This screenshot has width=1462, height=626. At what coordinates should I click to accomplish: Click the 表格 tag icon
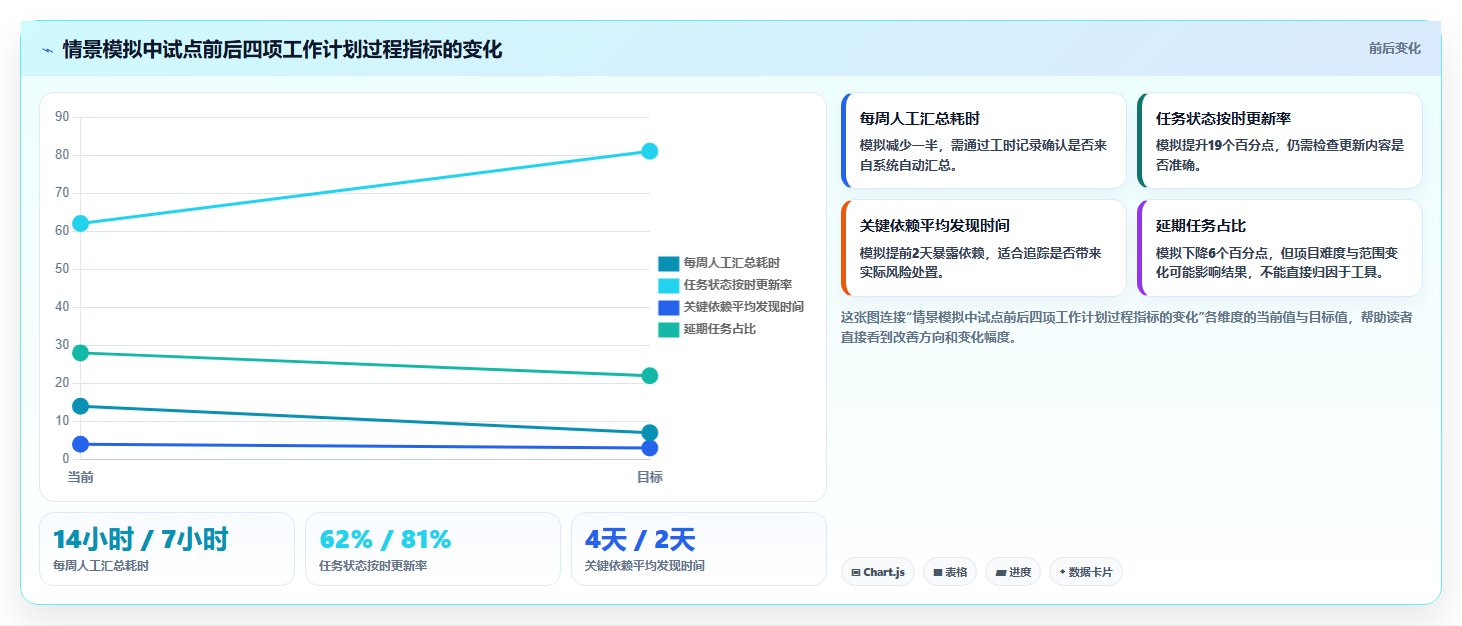[938, 573]
